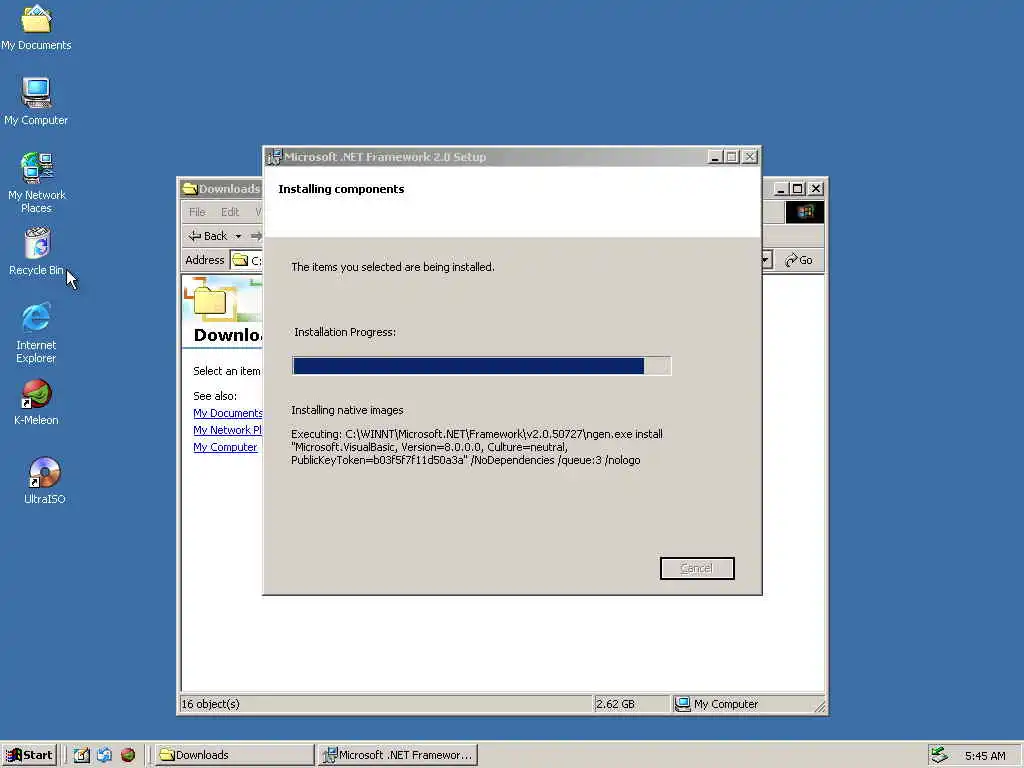This screenshot has width=1024, height=768.
Task: Open Edit menu in Downloads window
Action: 230,212
